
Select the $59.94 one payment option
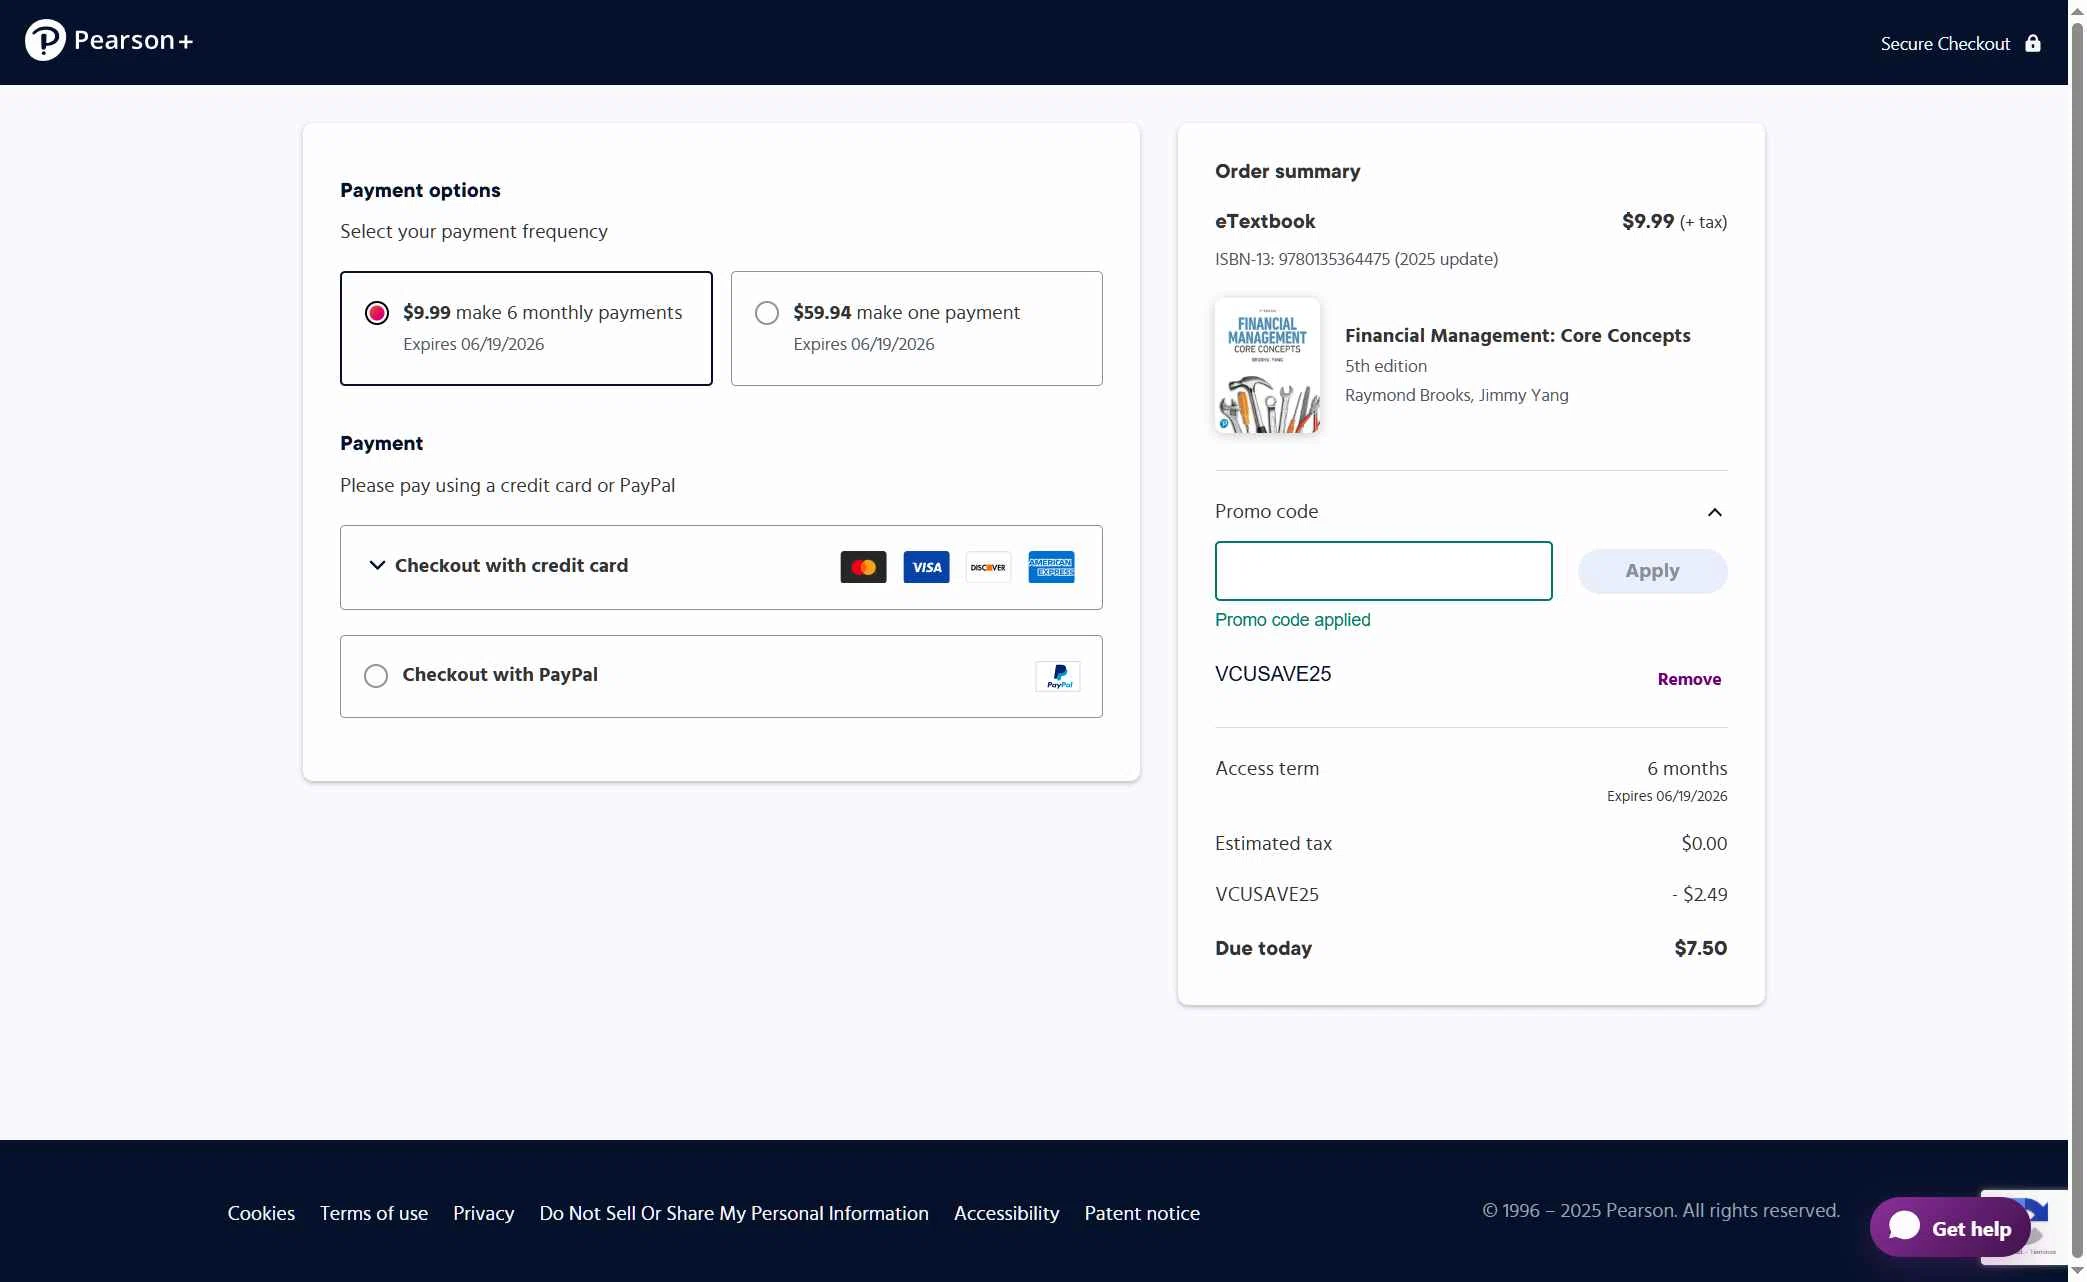click(766, 312)
